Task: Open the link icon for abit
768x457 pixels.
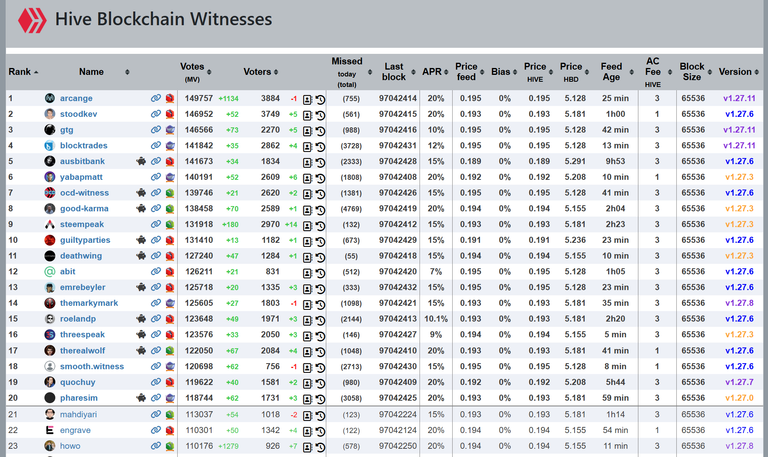Action: pos(156,271)
